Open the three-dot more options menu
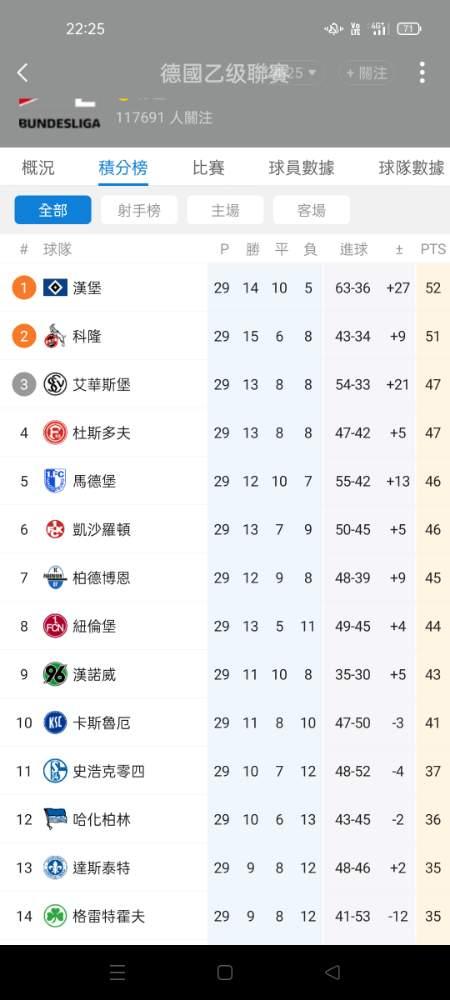Viewport: 450px width, 1000px height. (422, 73)
